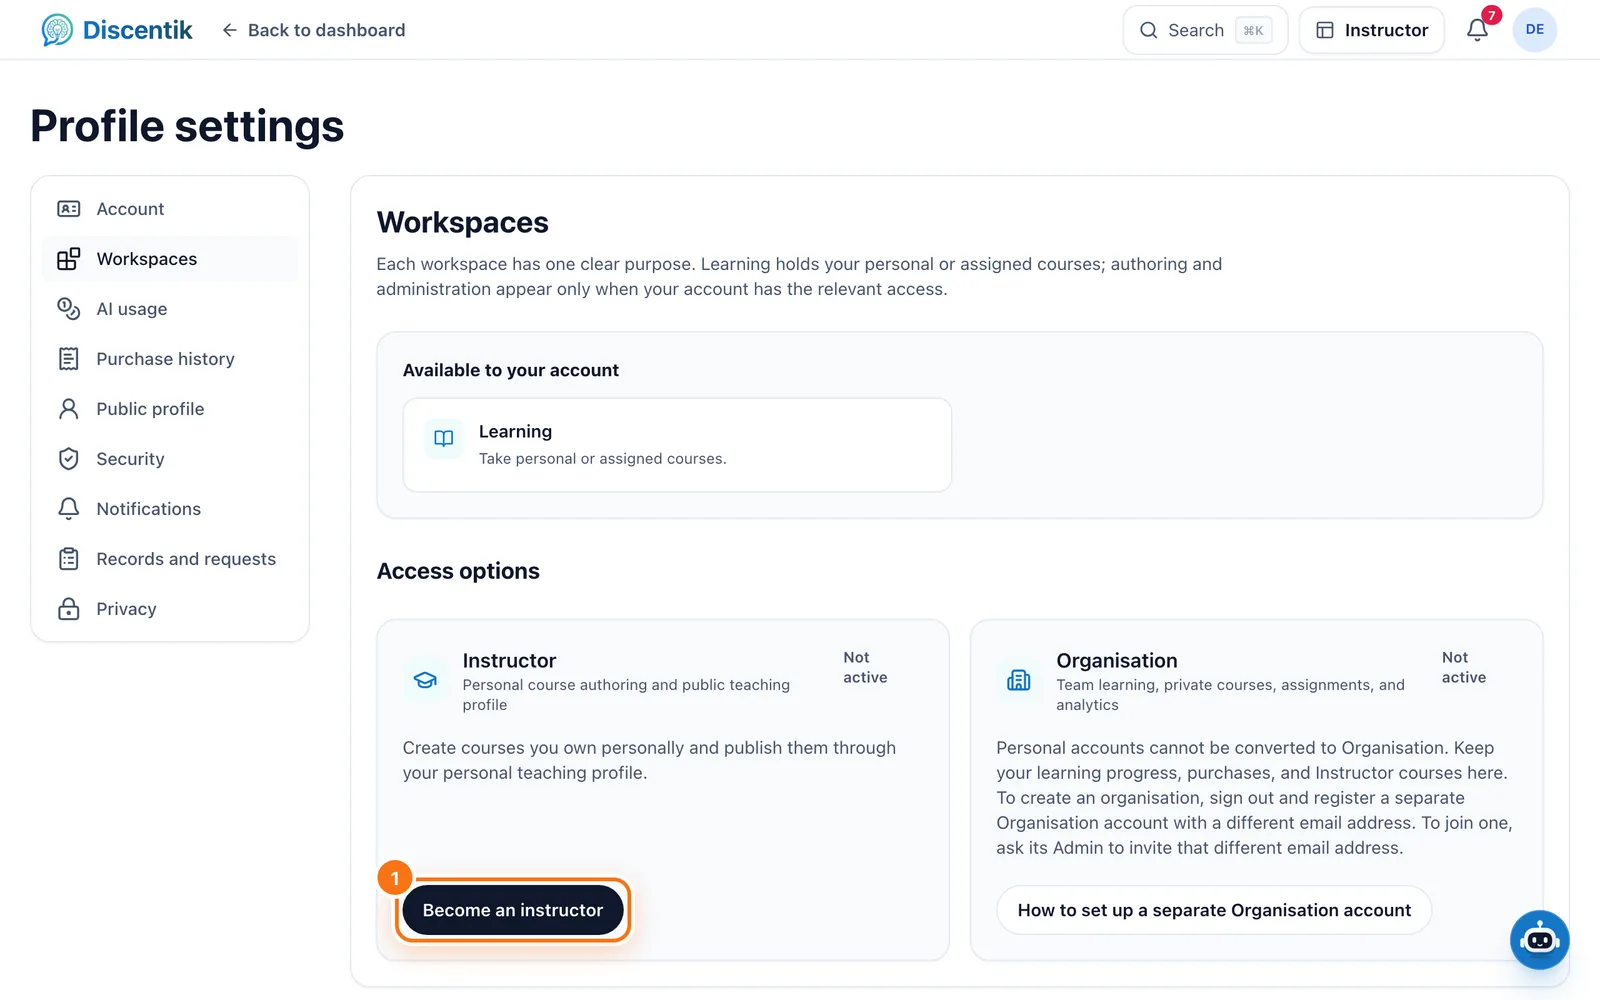1600x1000 pixels.
Task: Open Privacy settings section
Action: pyautogui.click(x=170, y=609)
